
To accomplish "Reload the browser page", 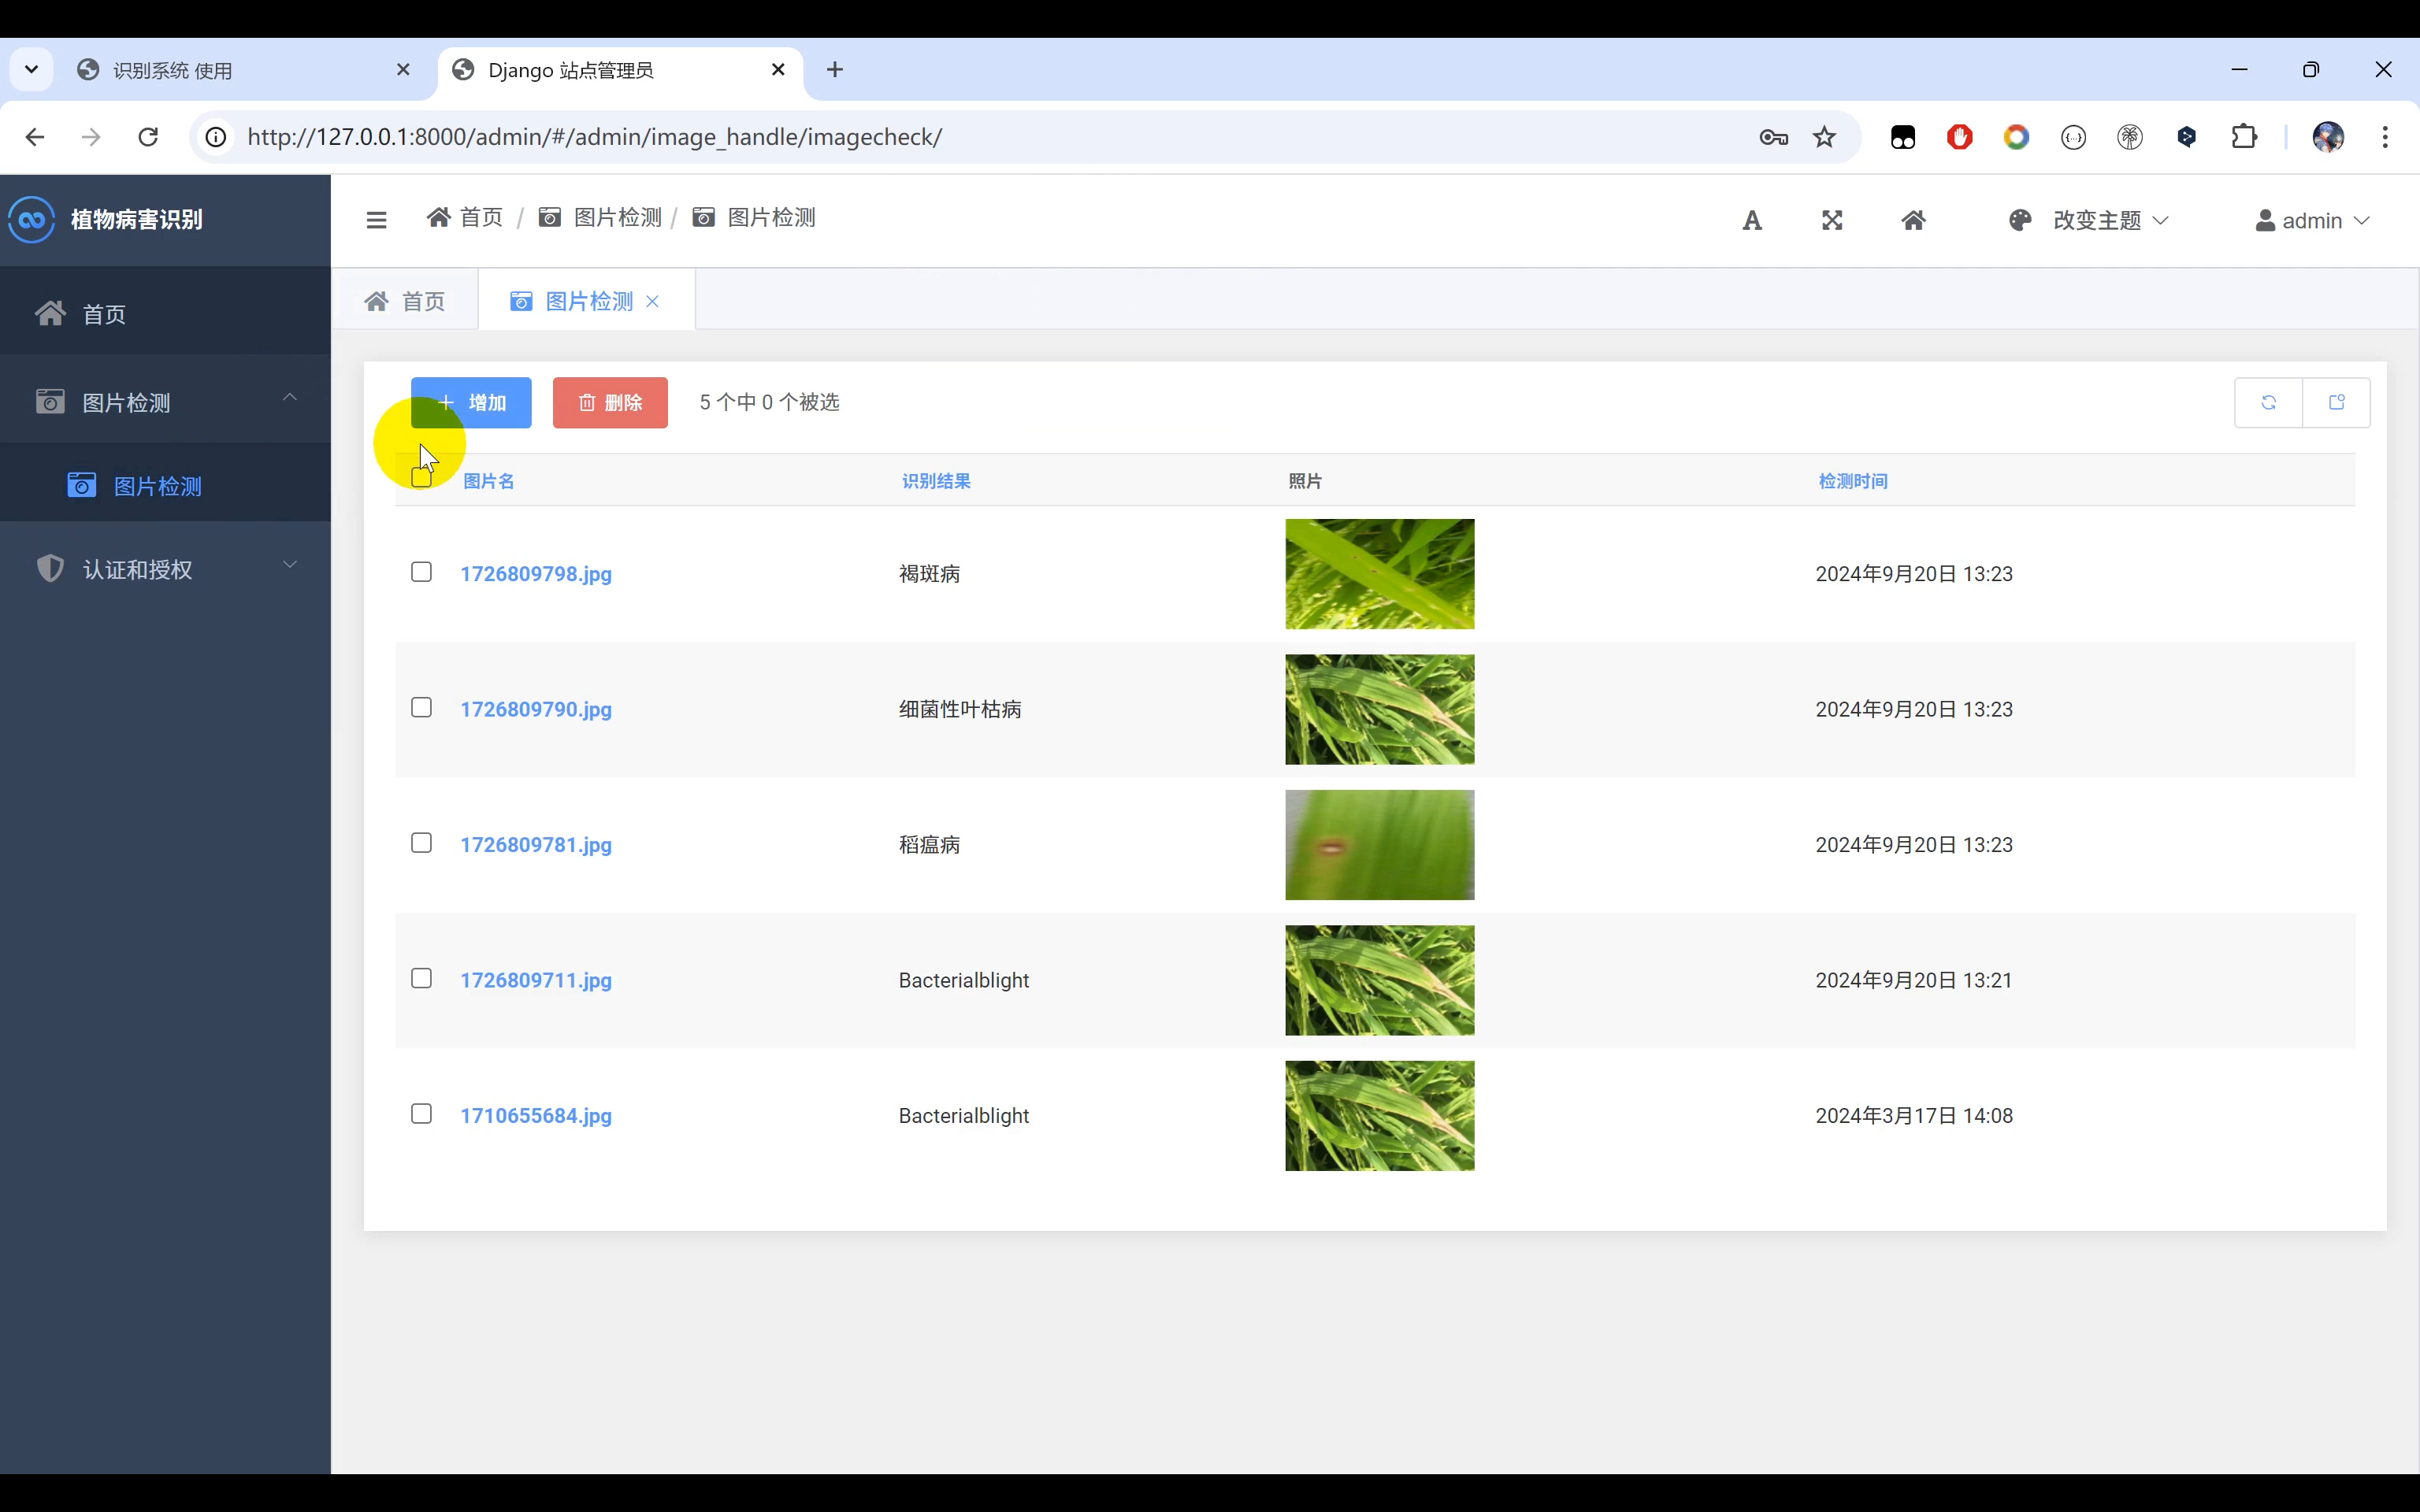I will [148, 137].
